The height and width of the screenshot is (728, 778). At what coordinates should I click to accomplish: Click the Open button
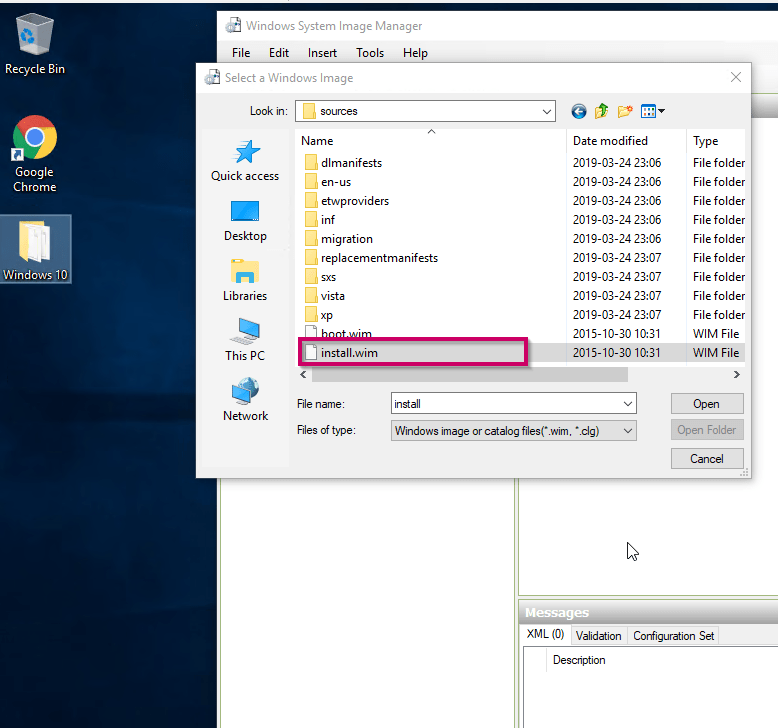click(x=706, y=404)
